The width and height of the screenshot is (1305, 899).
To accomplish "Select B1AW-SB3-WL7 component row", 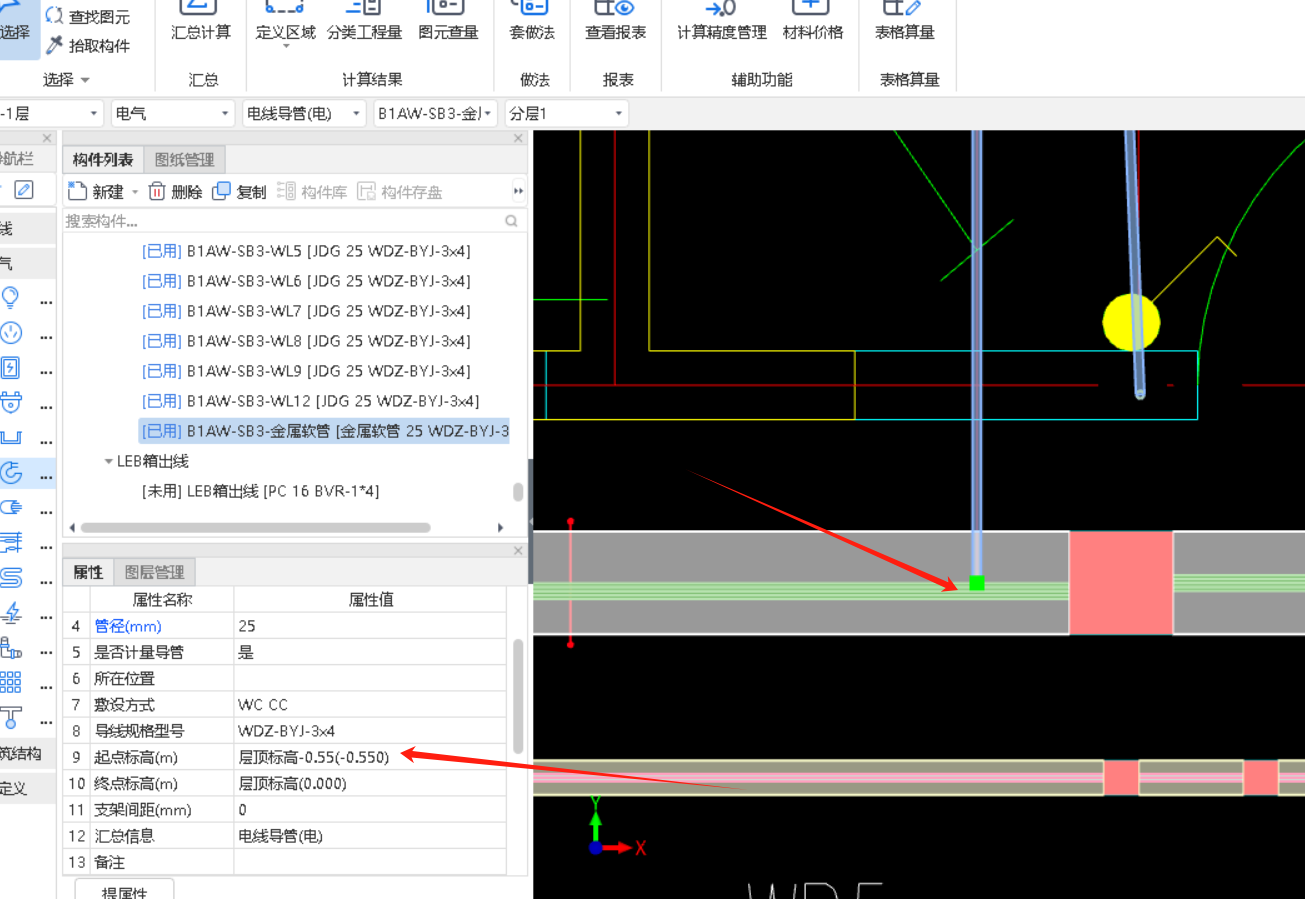I will point(306,311).
